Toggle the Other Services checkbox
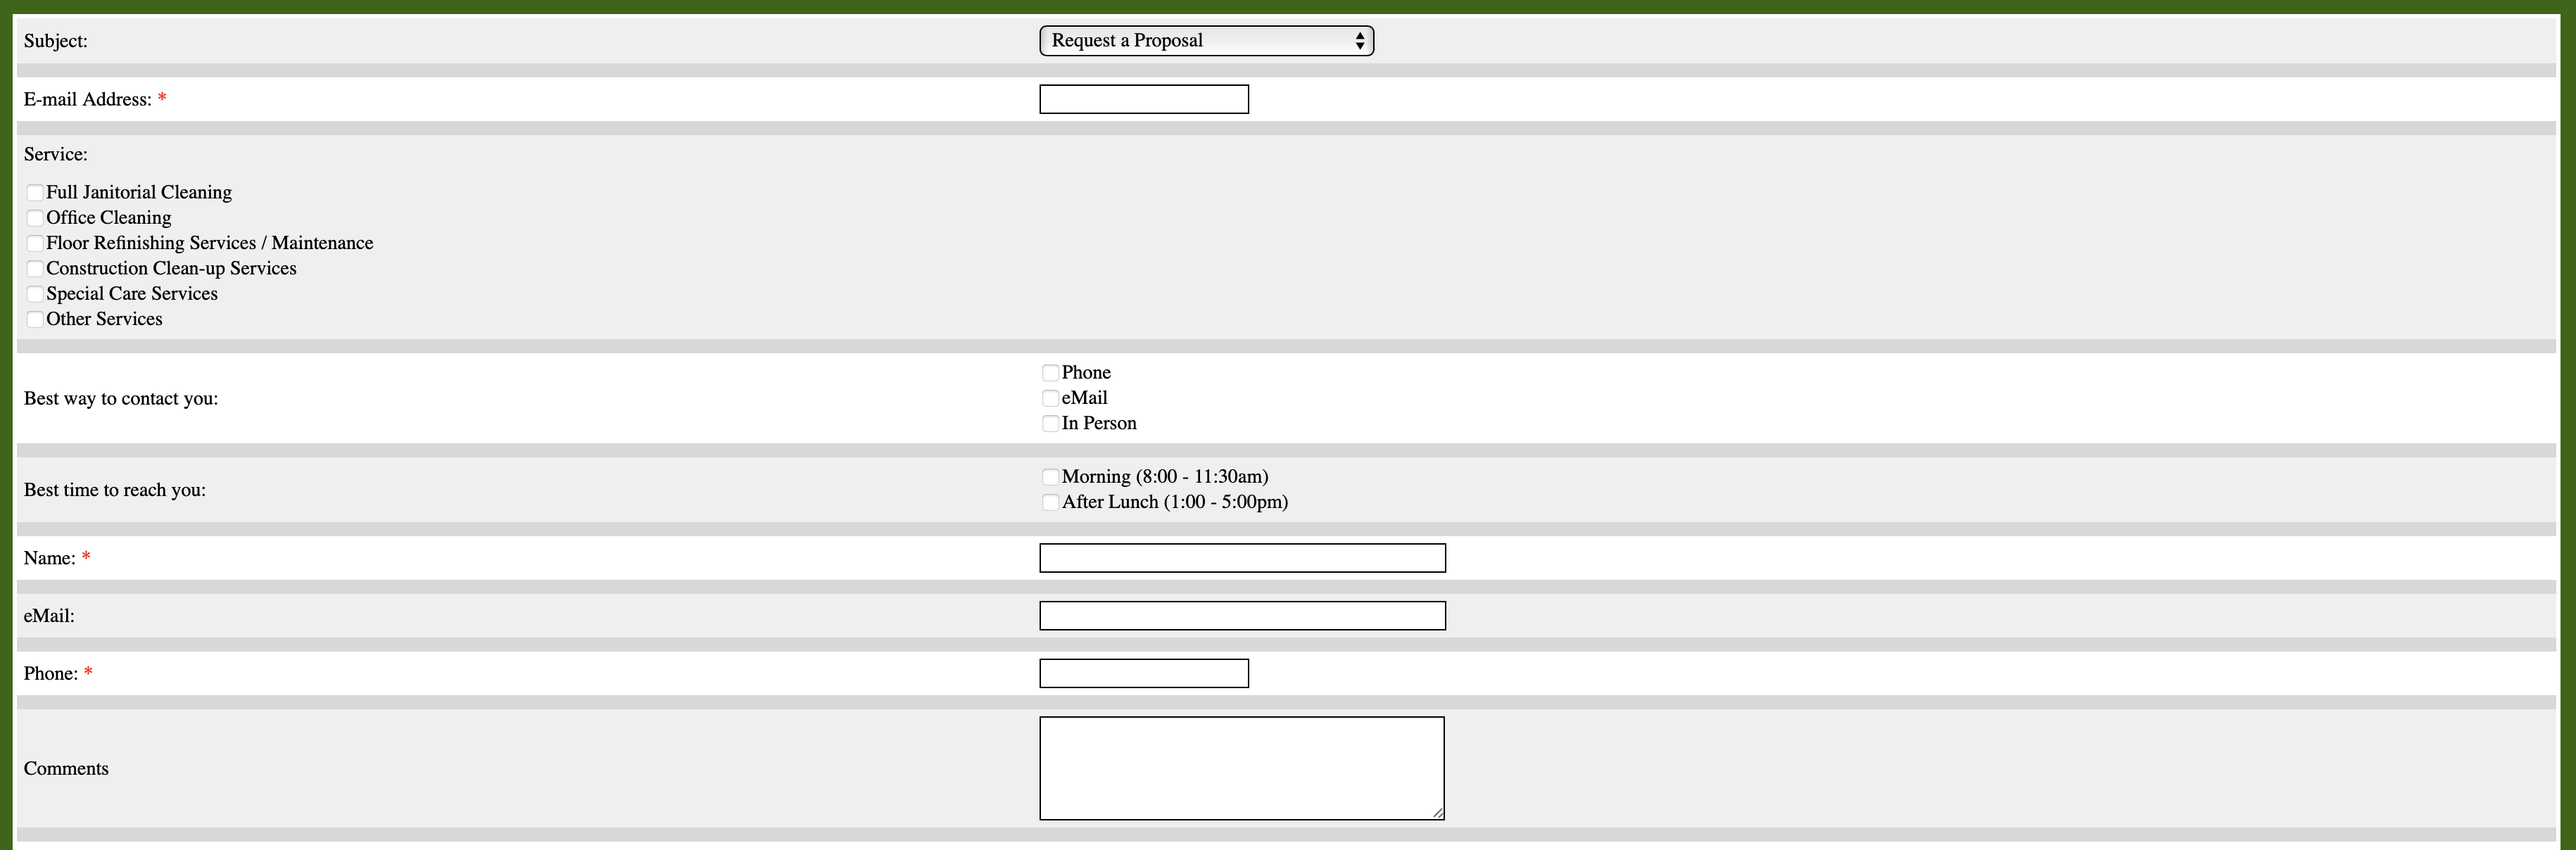Screen dimensions: 2576x850 pyautogui.click(x=35, y=319)
